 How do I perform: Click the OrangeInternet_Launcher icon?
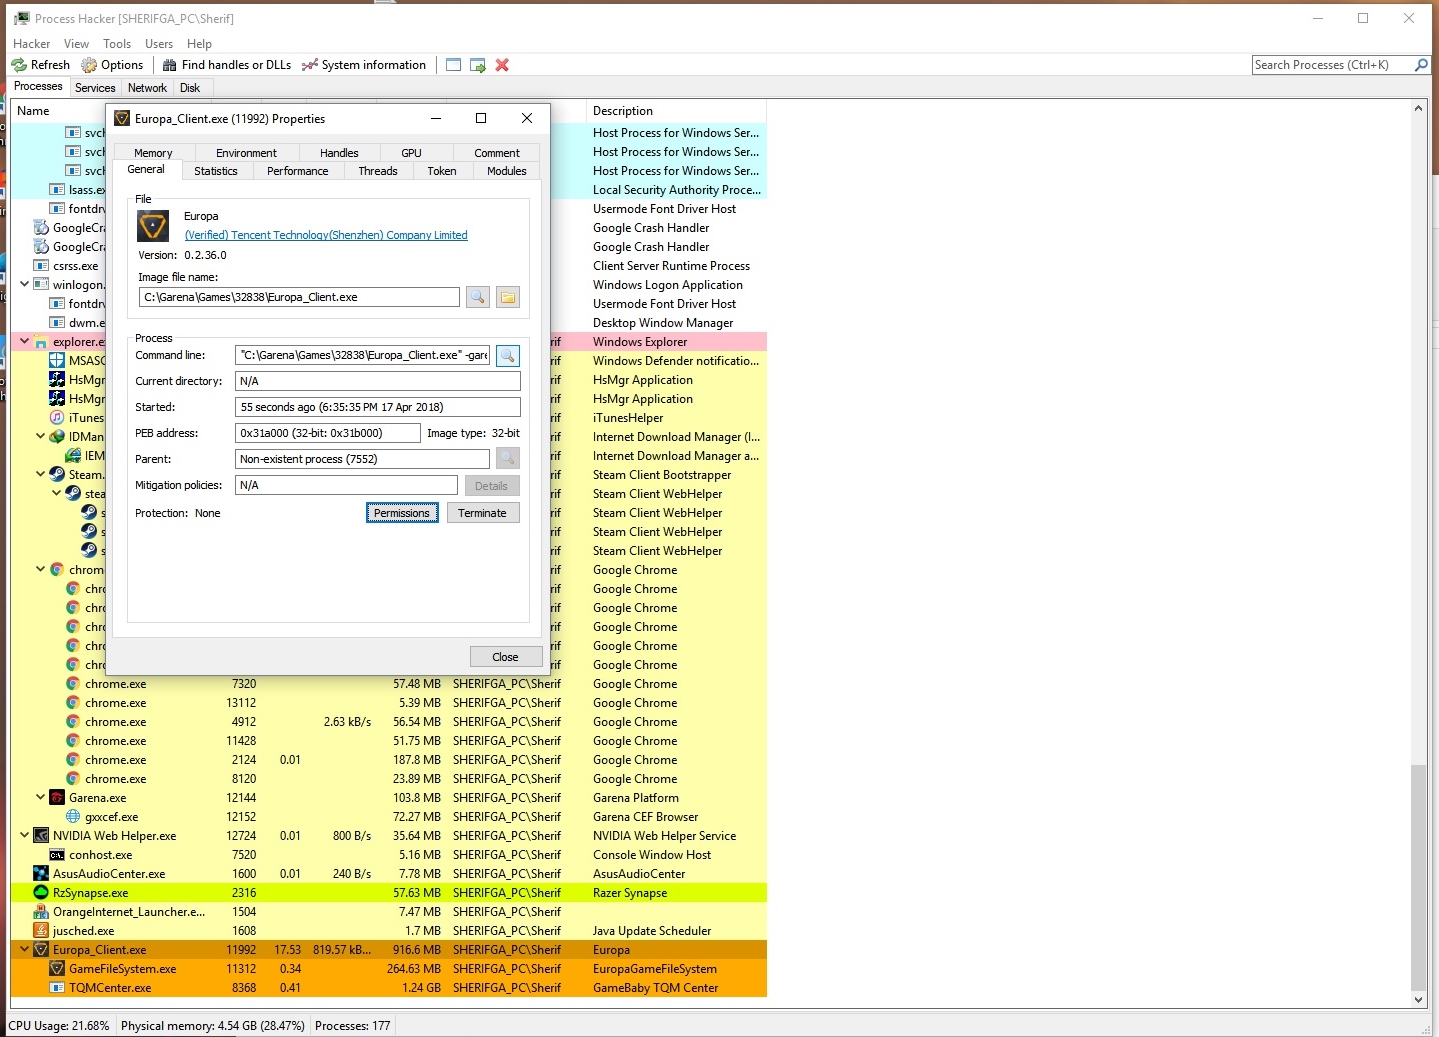[x=41, y=912]
